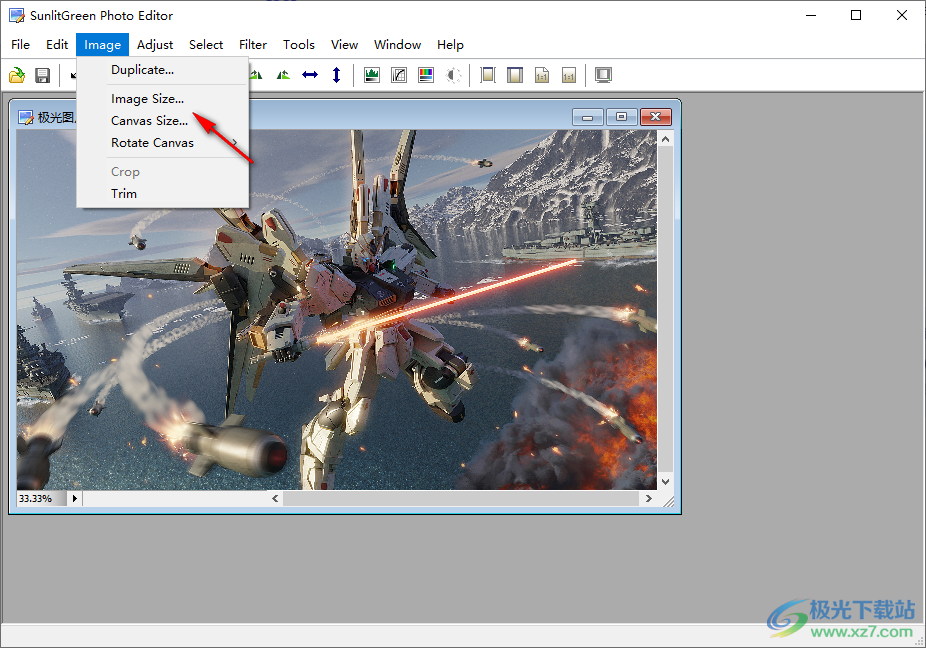Choose Image Size... menu entry
The width and height of the screenshot is (926, 648).
[162, 99]
